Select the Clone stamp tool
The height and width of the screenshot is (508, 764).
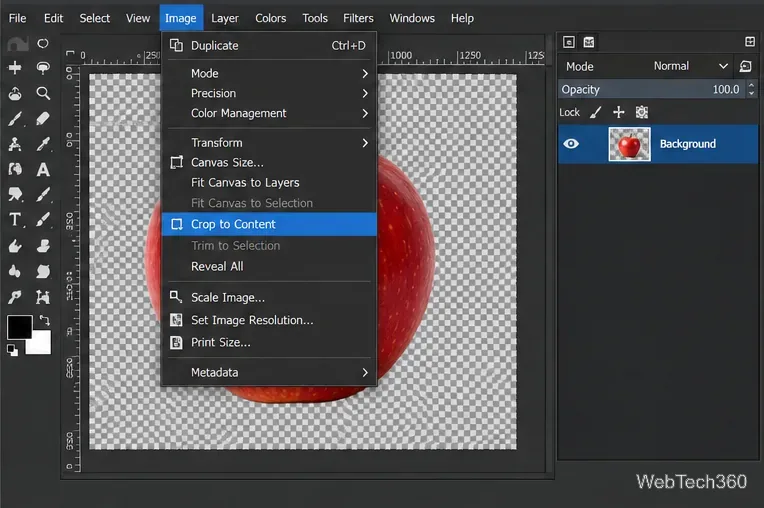click(43, 246)
